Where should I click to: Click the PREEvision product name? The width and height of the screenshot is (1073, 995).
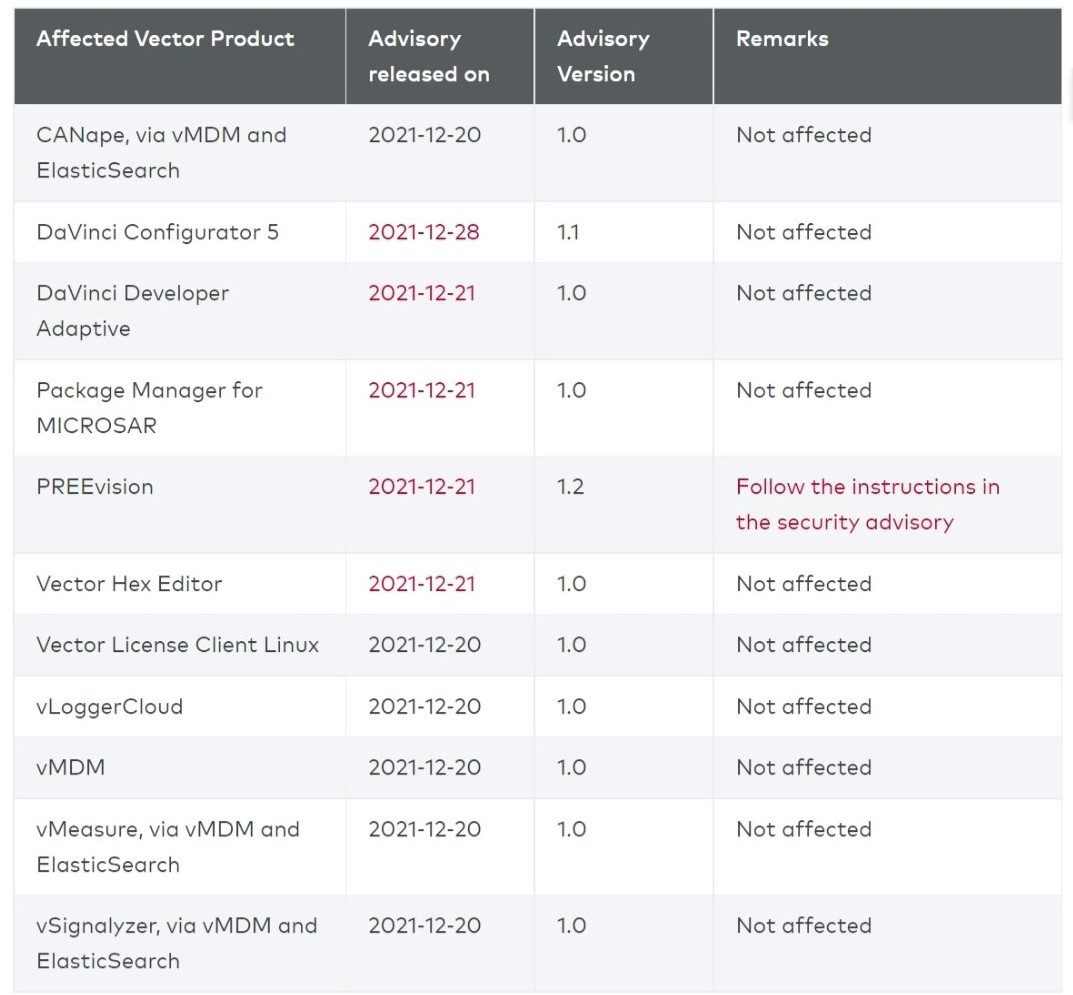(94, 487)
